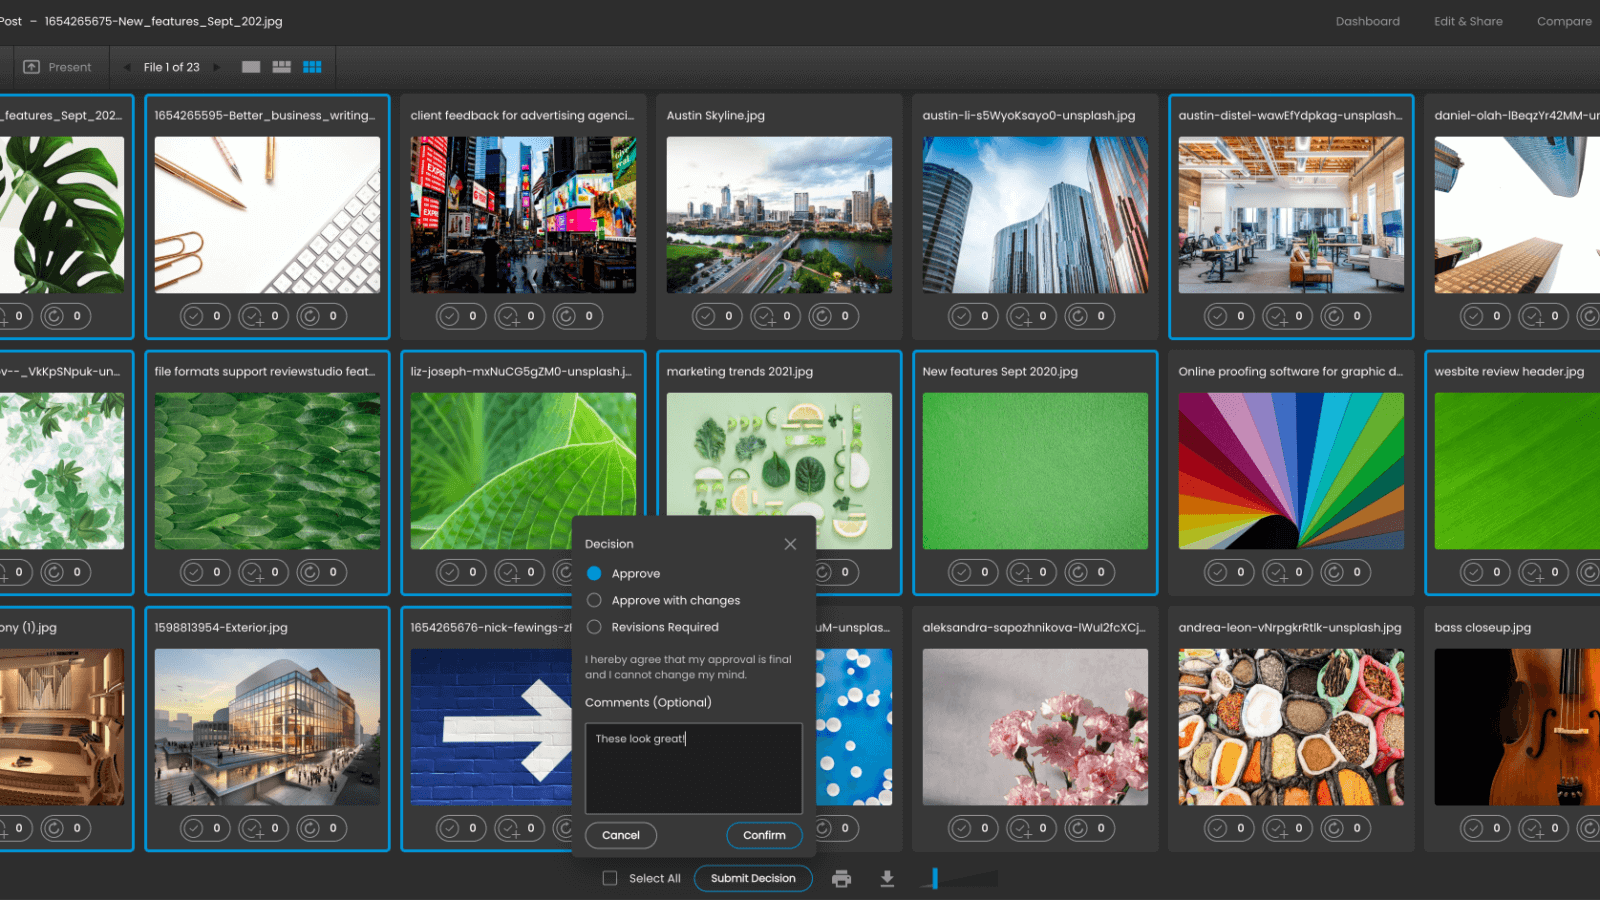Switch to single file view layout
Viewport: 1600px width, 900px height.
point(251,67)
